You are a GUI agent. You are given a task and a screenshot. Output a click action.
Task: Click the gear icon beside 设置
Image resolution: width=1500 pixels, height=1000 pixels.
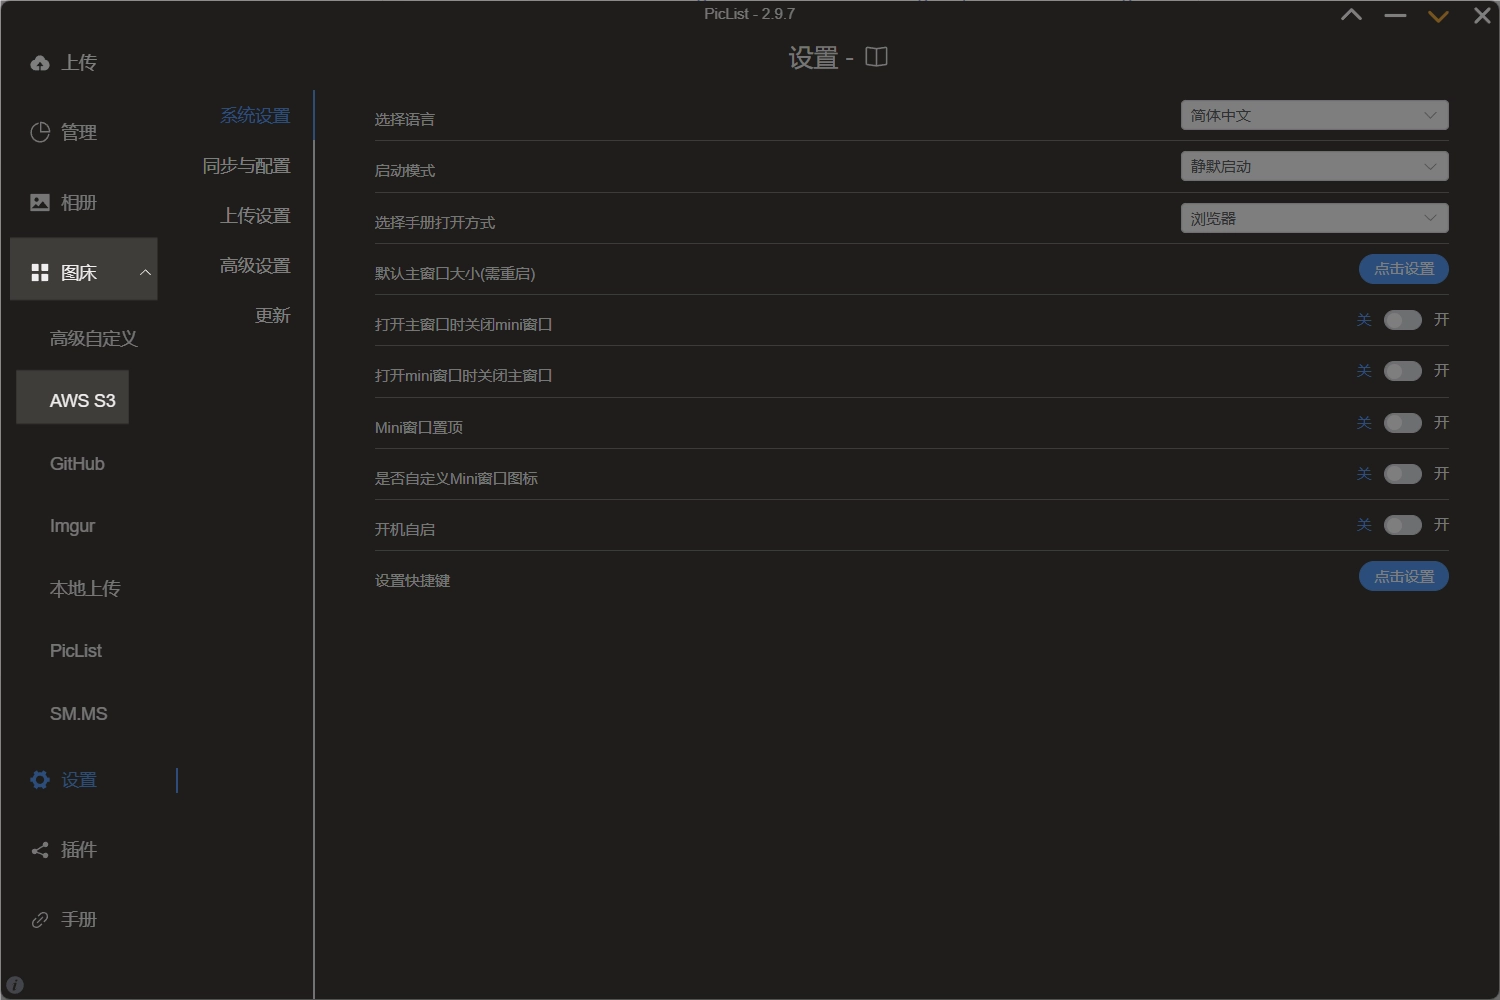(x=40, y=779)
